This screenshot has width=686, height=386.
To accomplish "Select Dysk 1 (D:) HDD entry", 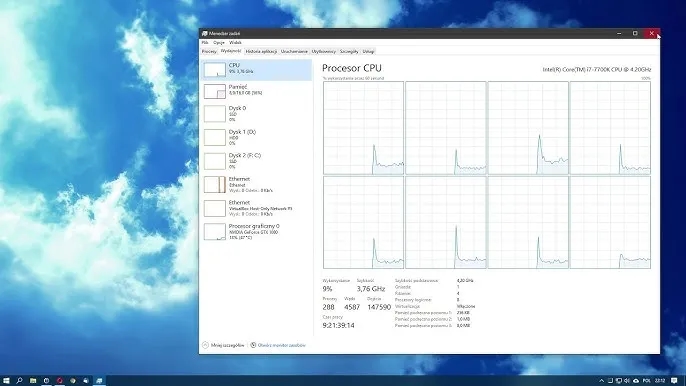I will tap(256, 137).
